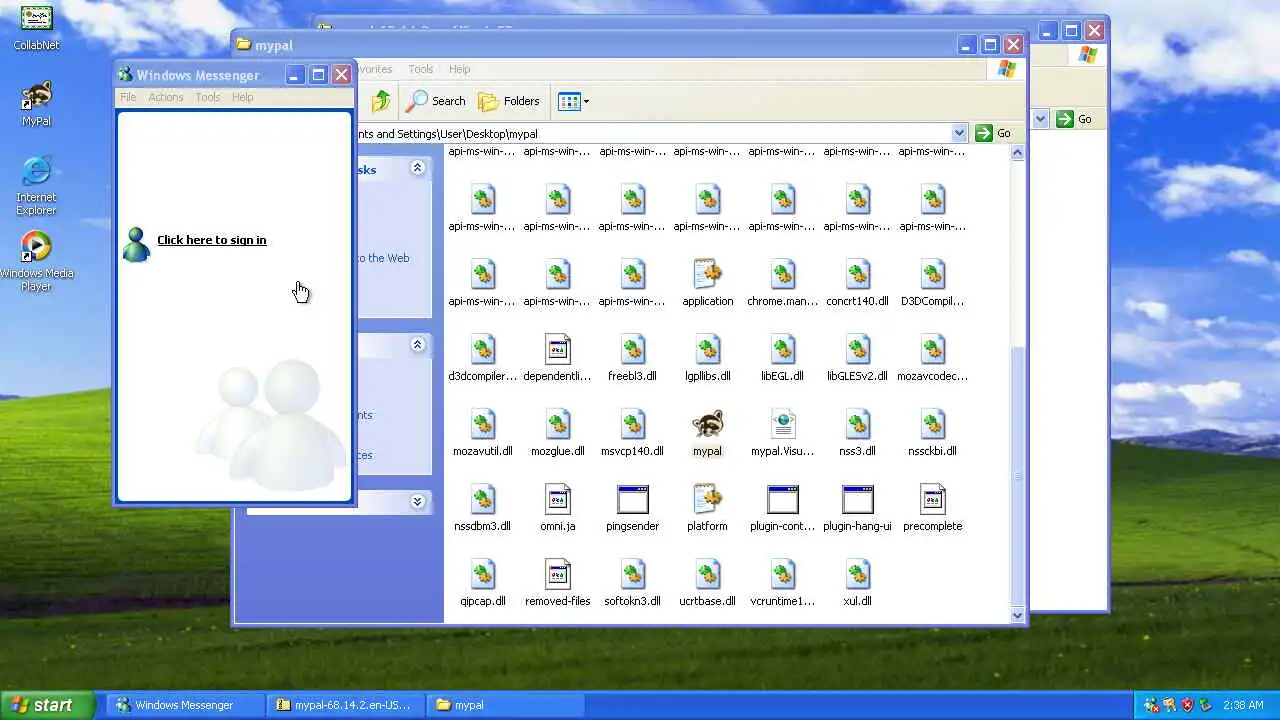1280x720 pixels.
Task: Select mypal raccoon executable icon
Action: point(707,424)
